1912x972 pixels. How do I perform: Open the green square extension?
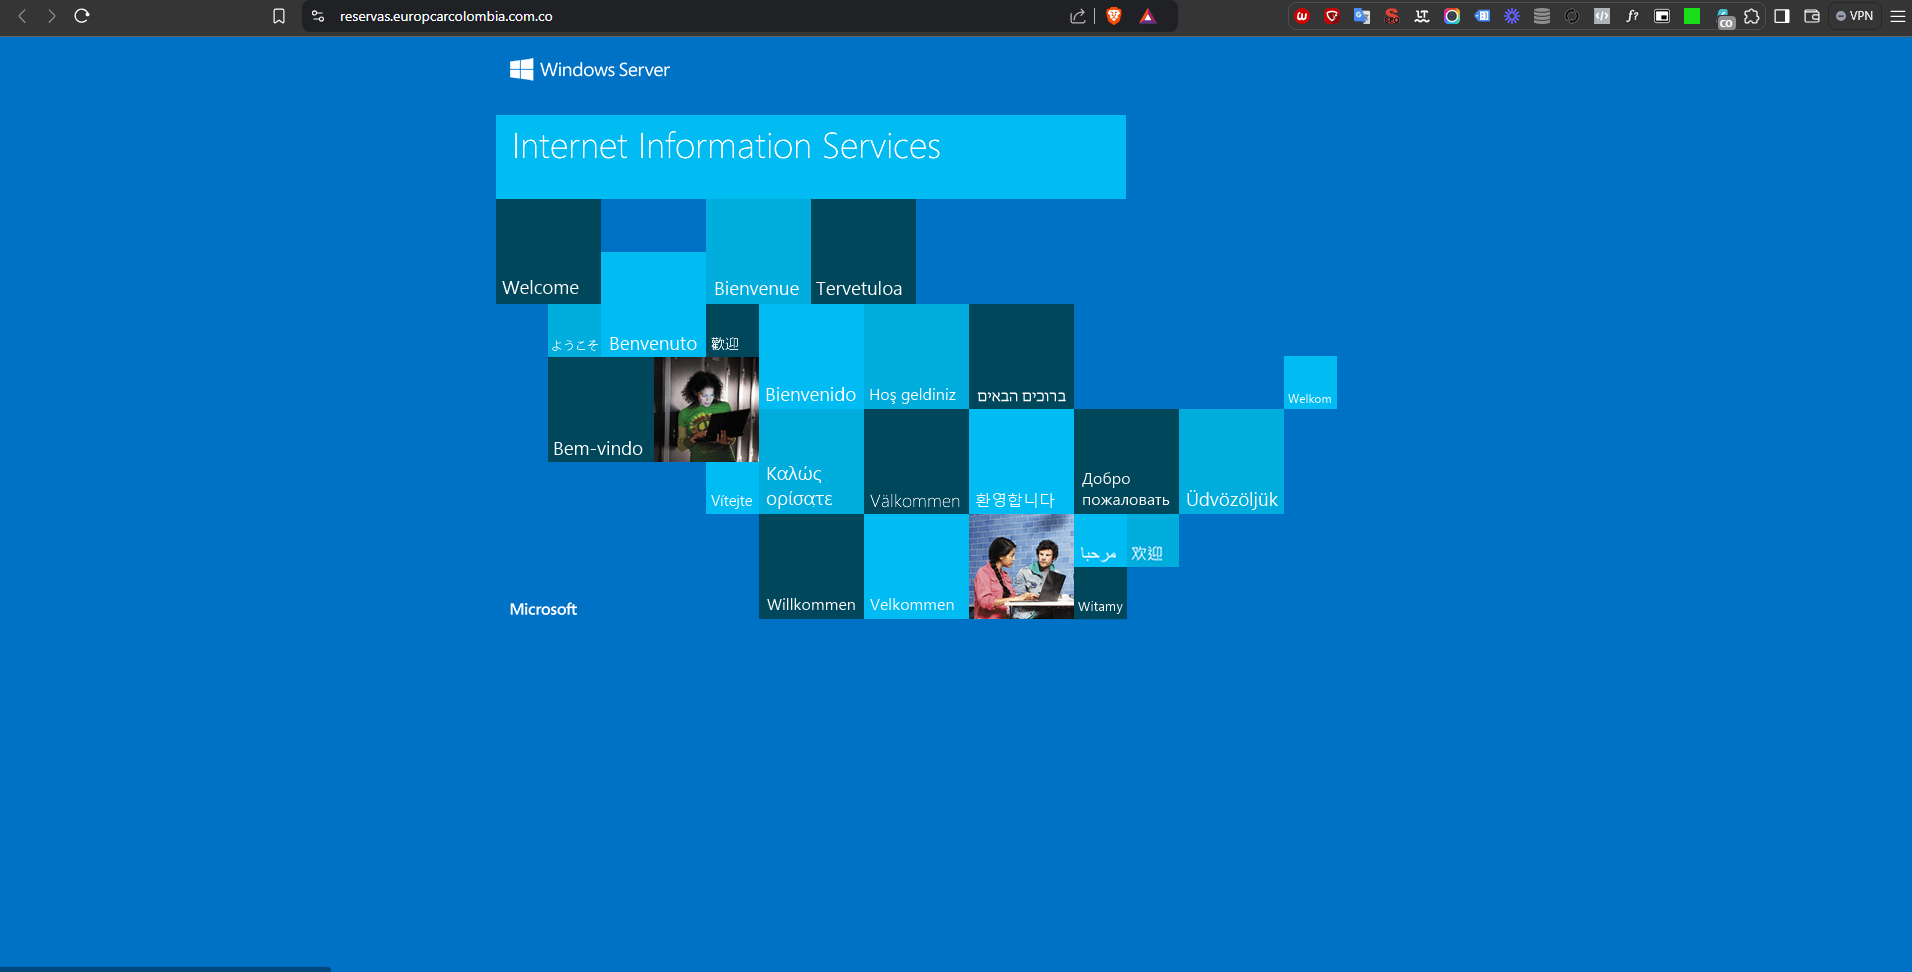coord(1692,16)
